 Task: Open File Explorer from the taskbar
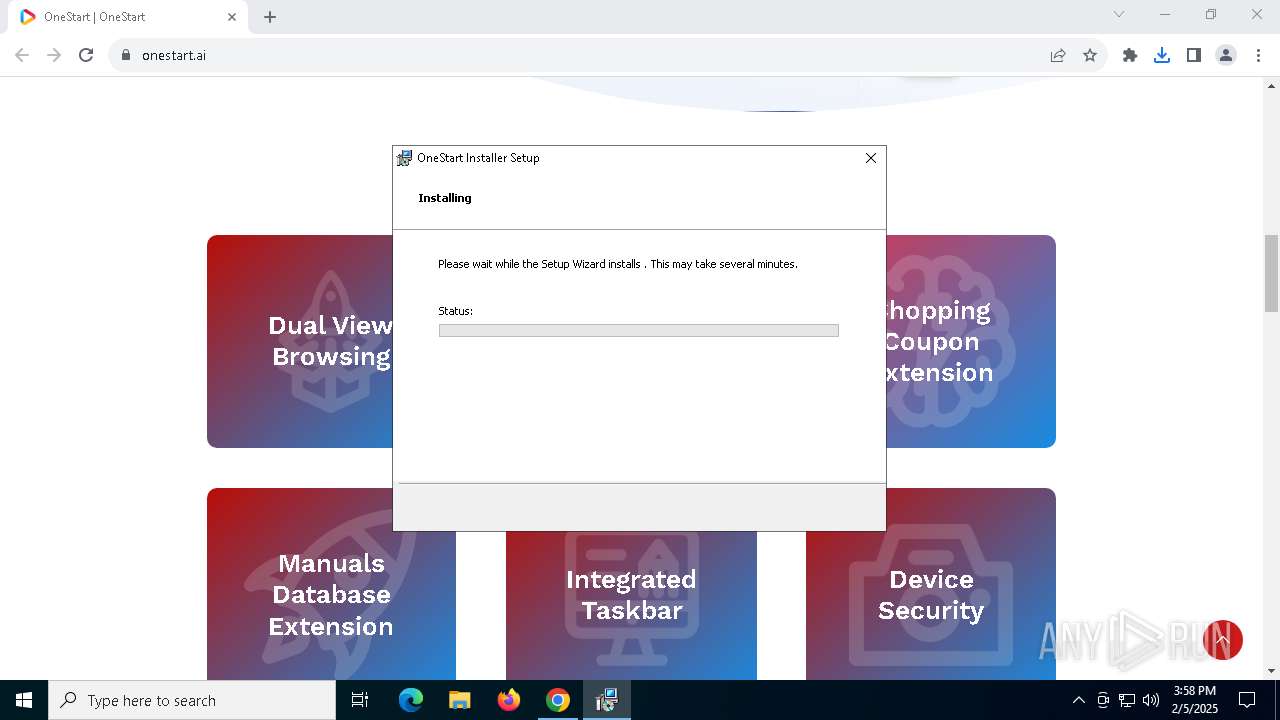(459, 700)
